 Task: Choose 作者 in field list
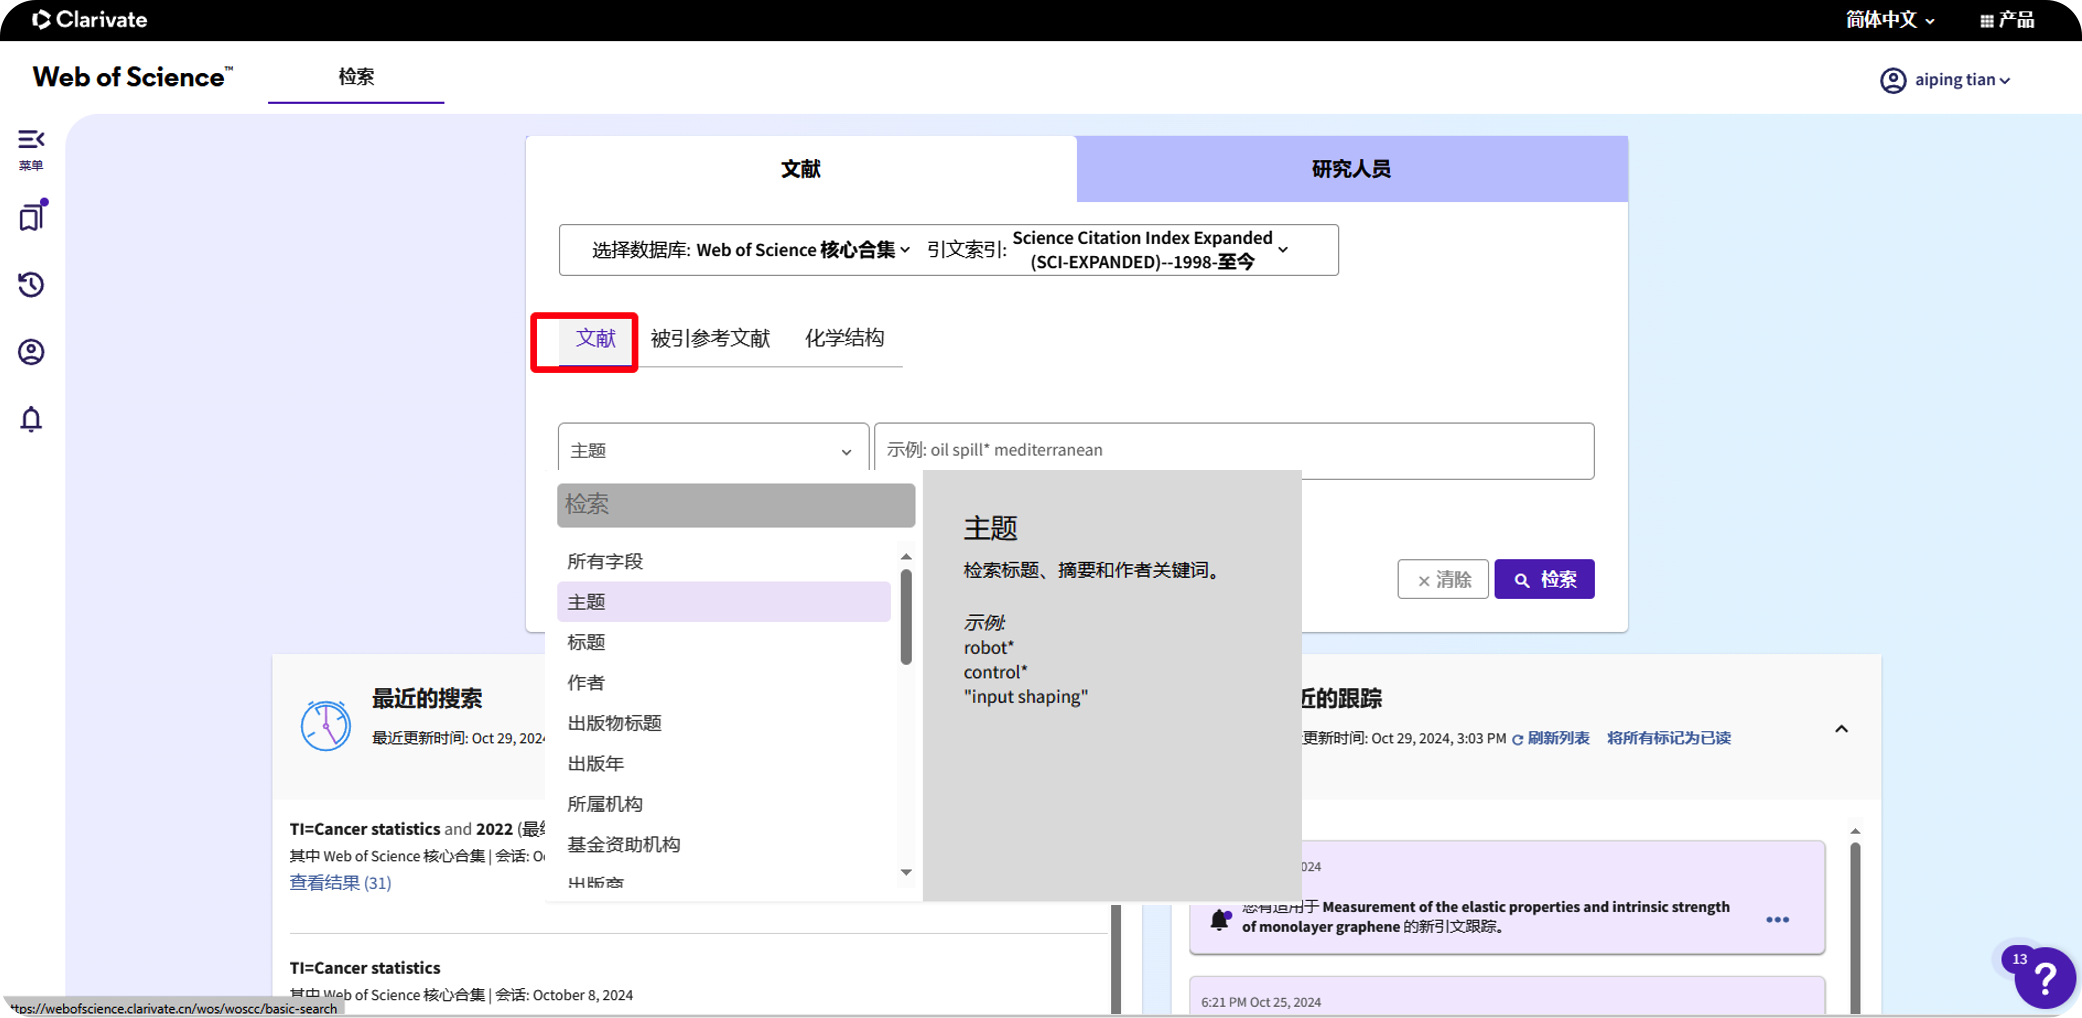[724, 682]
